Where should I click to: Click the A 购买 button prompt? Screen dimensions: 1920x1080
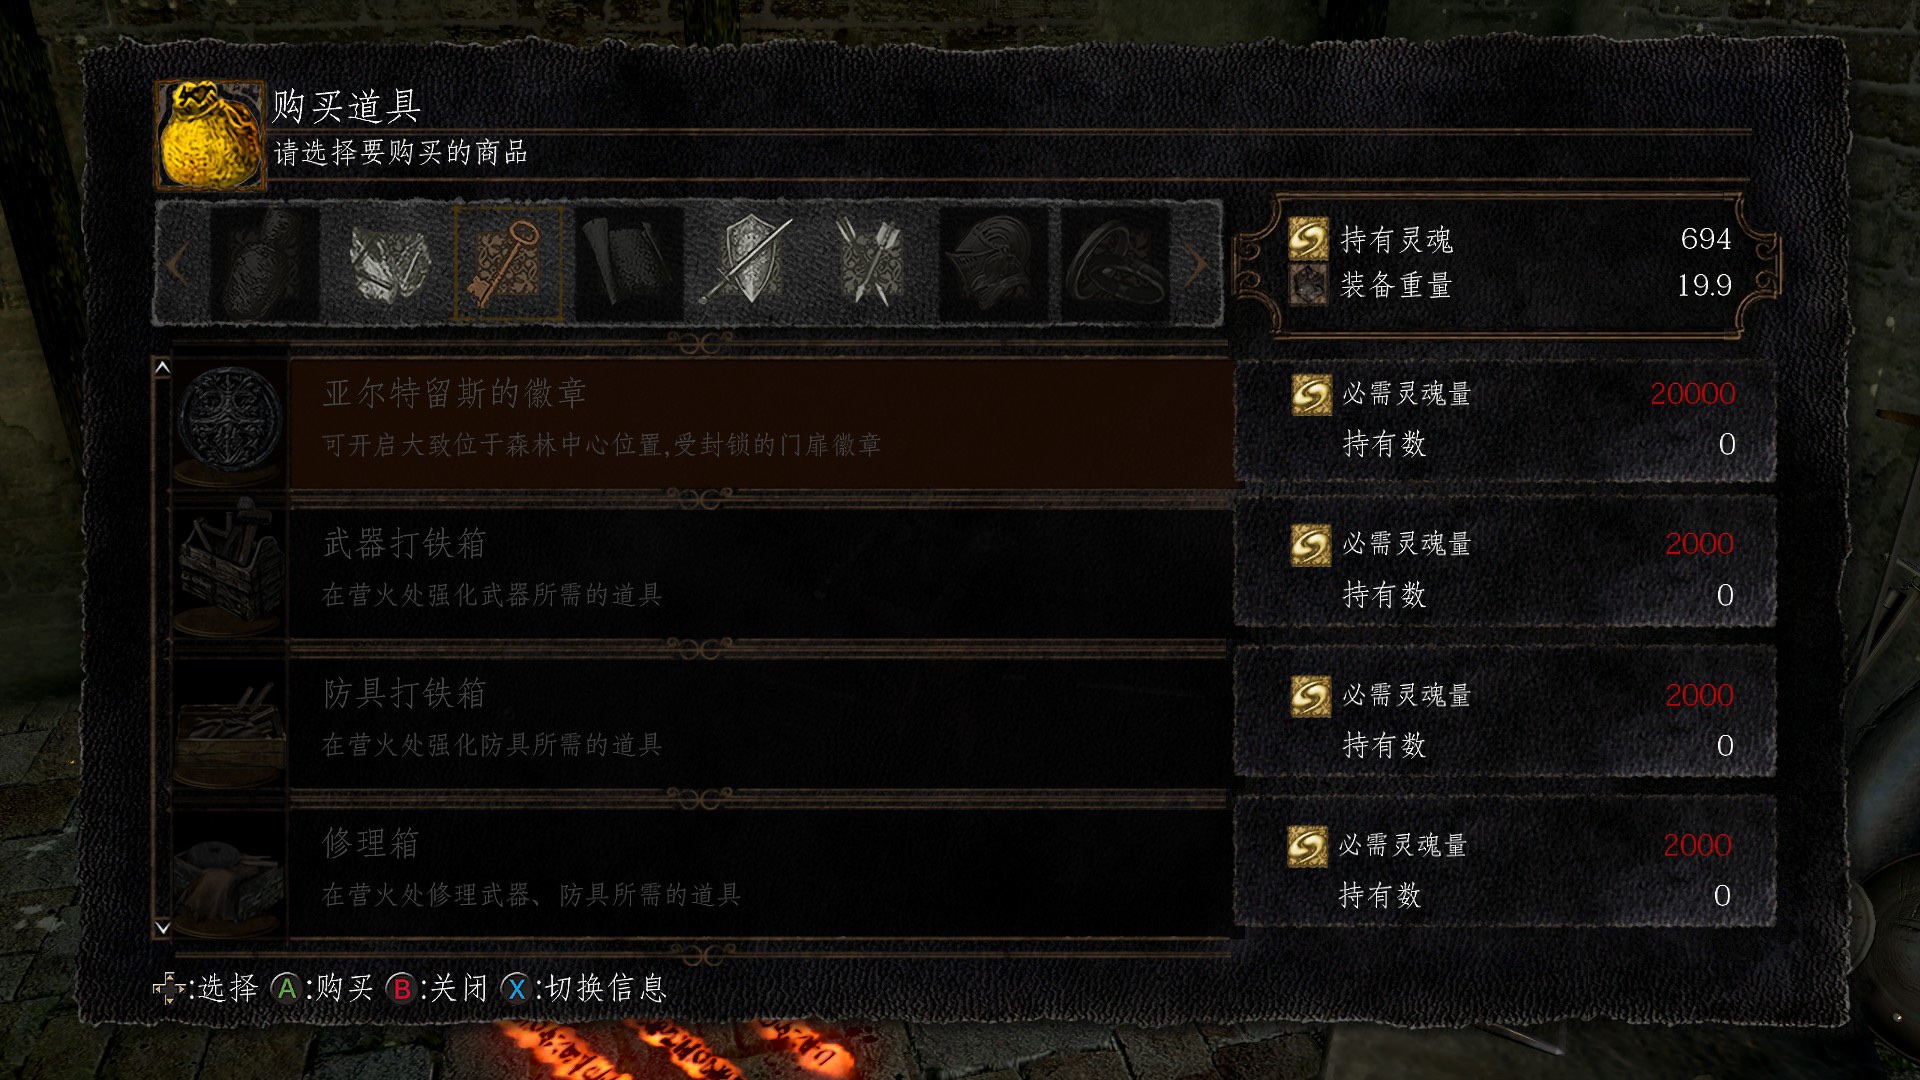point(322,989)
